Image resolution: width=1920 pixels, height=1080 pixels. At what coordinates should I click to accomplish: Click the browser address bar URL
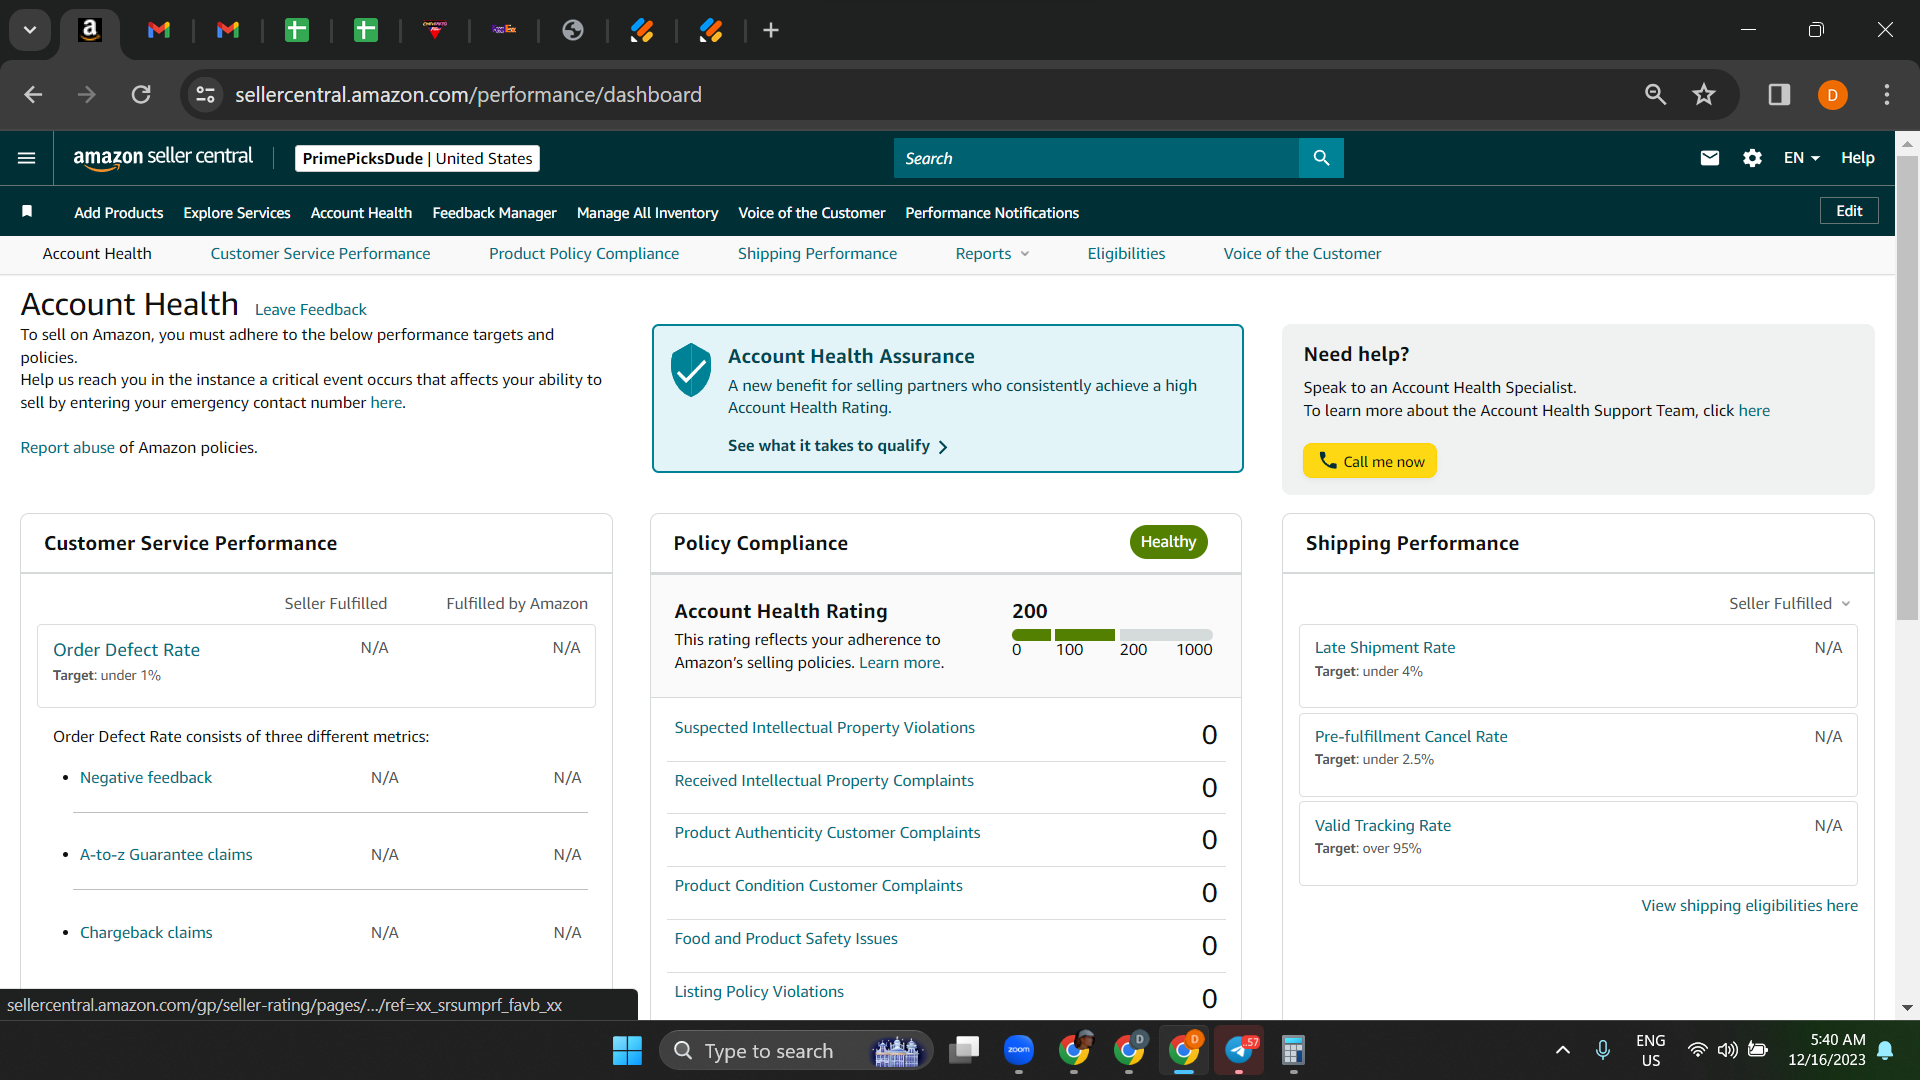point(468,95)
